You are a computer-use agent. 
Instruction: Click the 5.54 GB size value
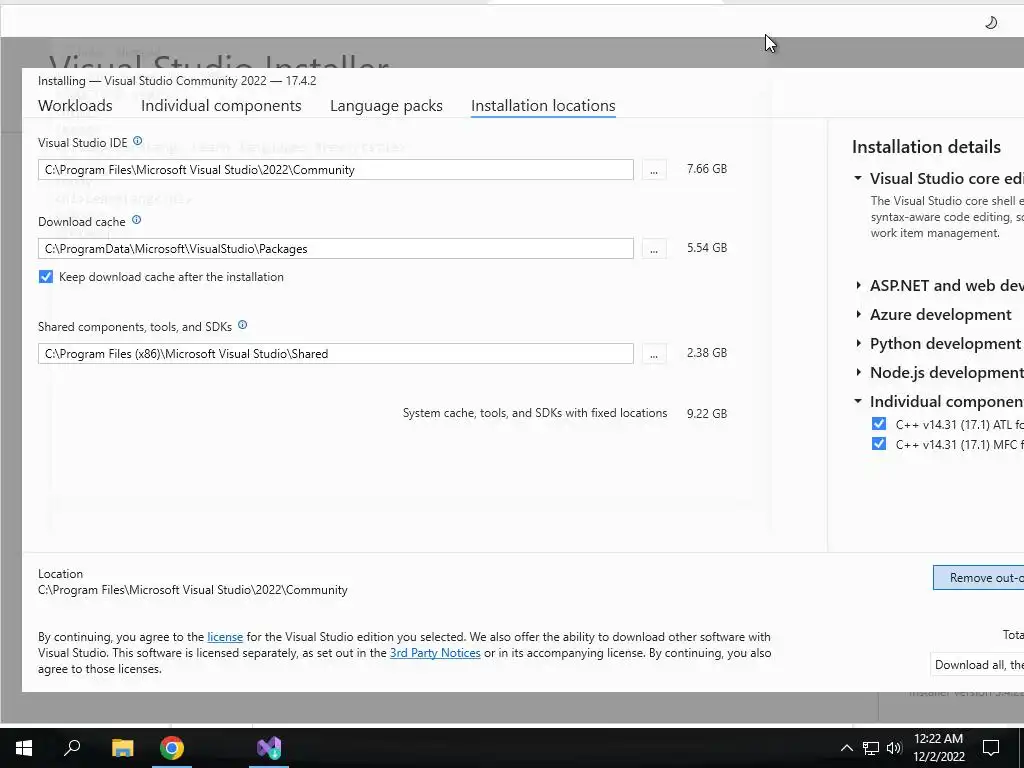click(x=707, y=248)
